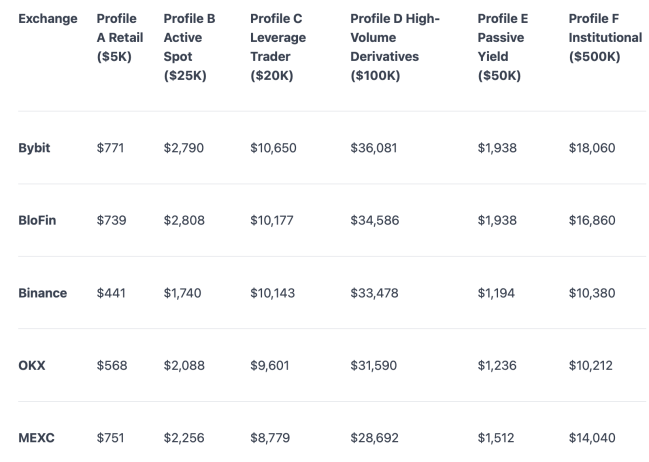
Task: Select OKX's $9,601 leverage trader value
Action: [269, 366]
